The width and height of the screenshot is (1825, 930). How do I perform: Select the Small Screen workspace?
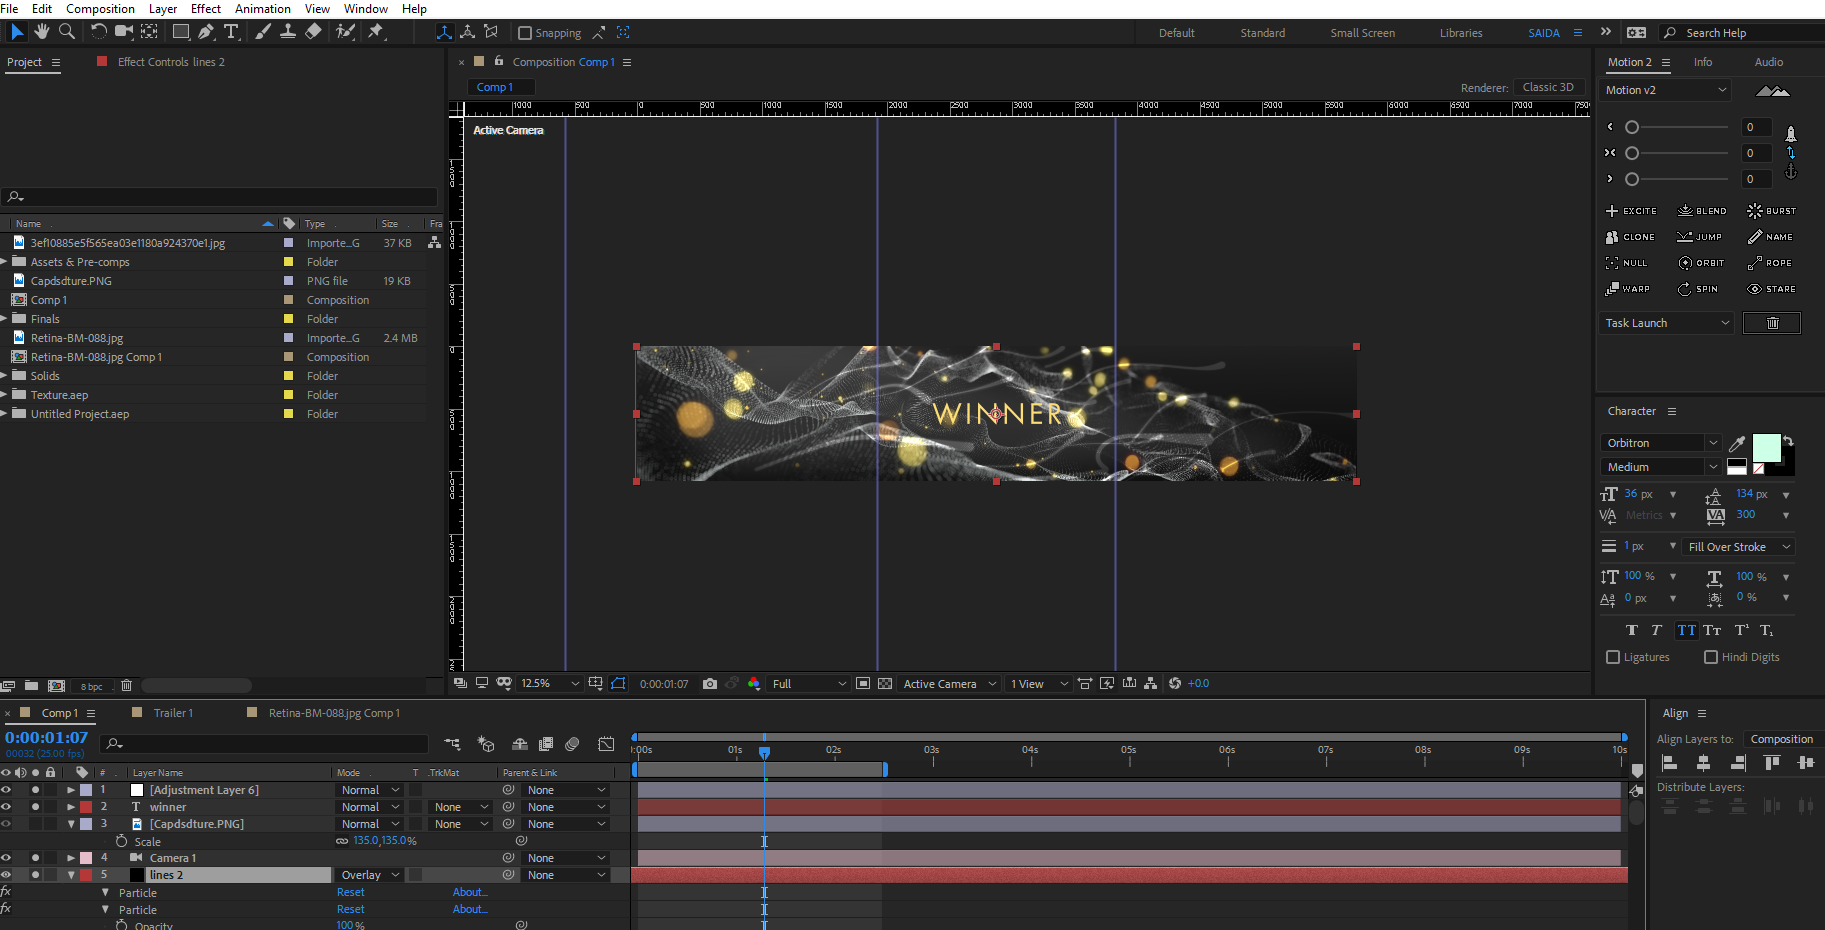[1362, 33]
